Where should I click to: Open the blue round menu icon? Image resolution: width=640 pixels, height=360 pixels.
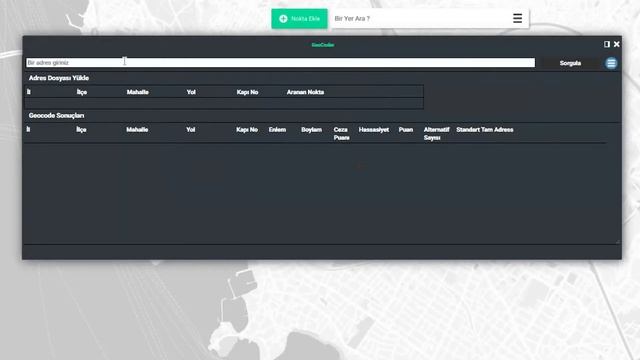tap(611, 63)
